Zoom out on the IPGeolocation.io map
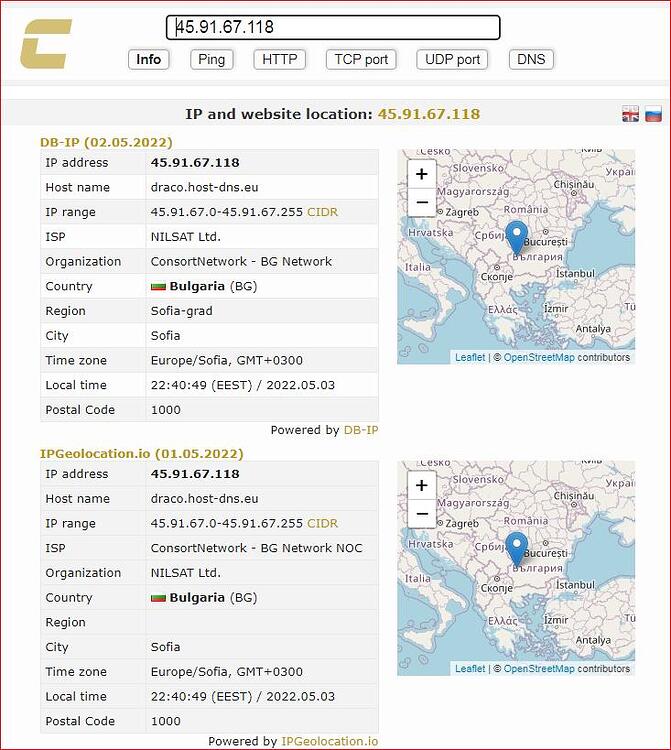 click(x=422, y=514)
